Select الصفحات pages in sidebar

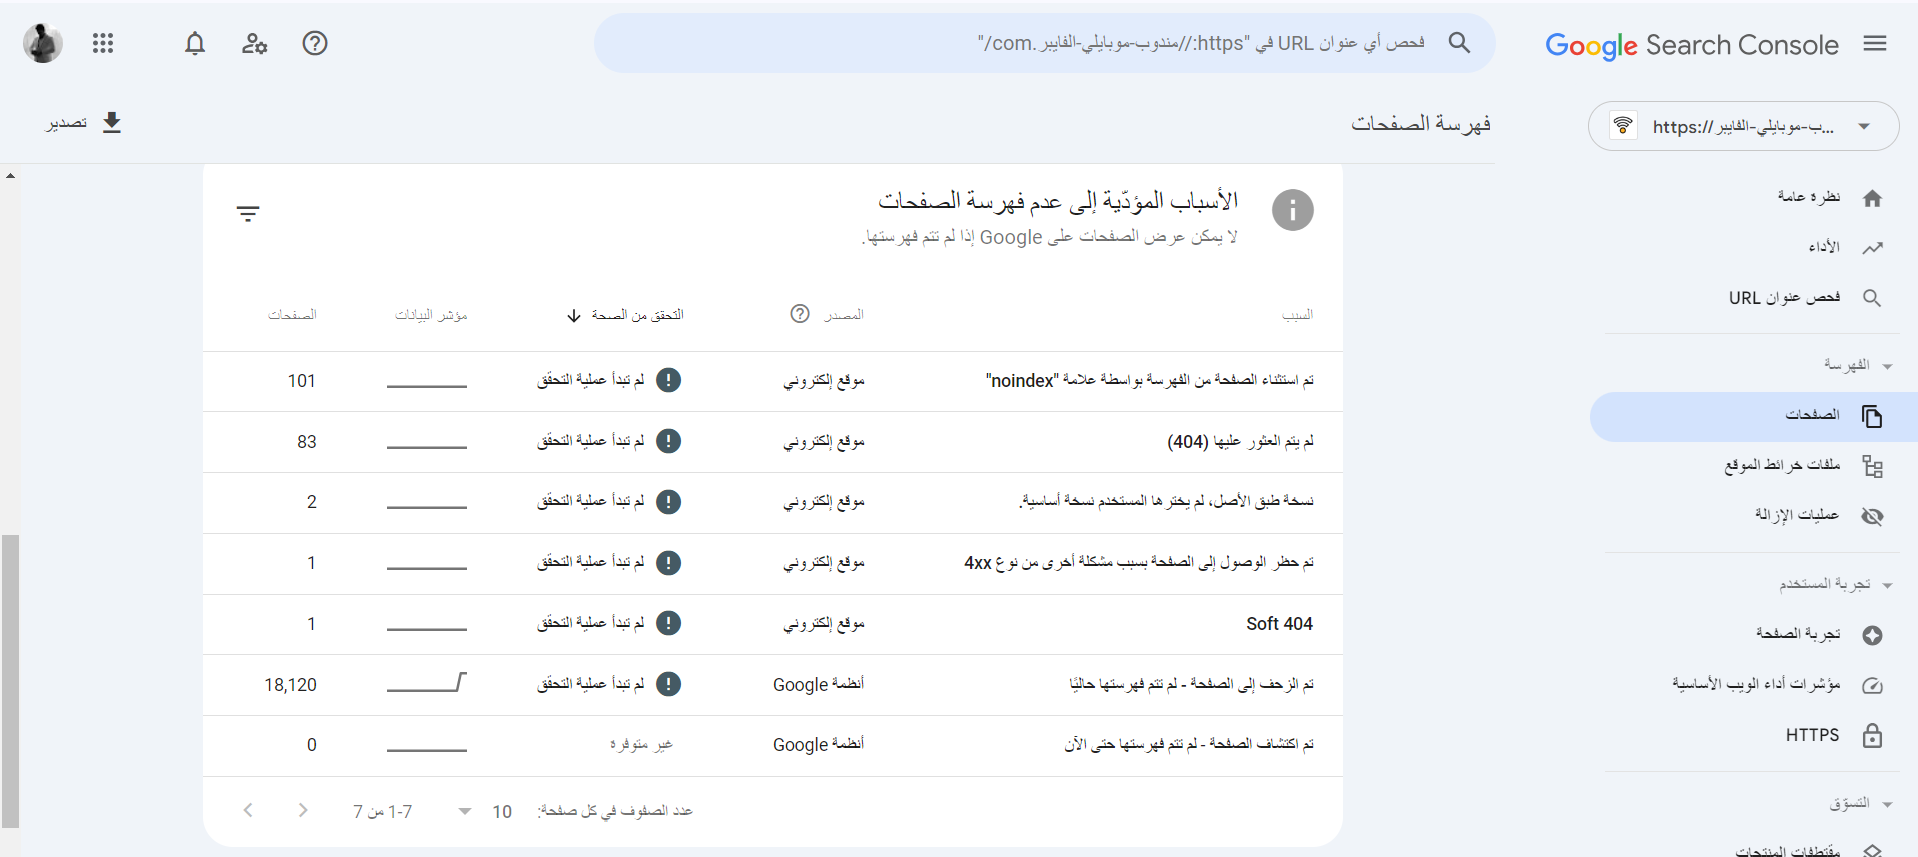pos(1754,416)
